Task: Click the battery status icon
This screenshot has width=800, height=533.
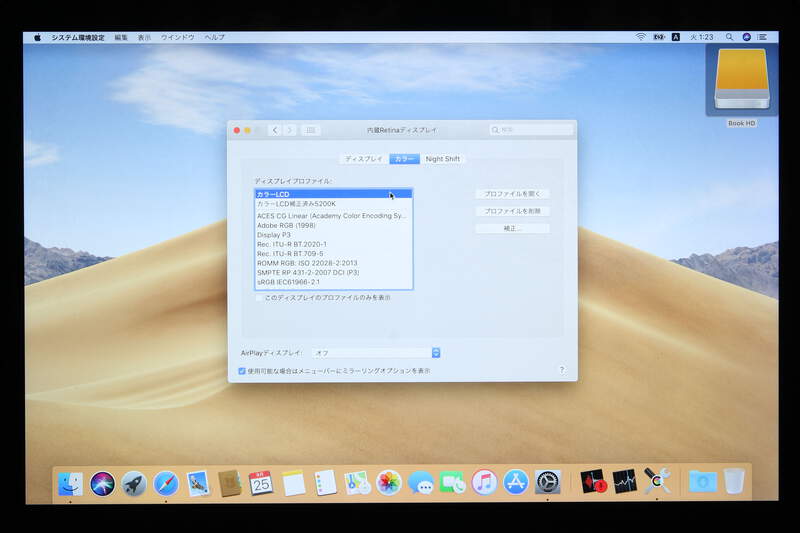Action: 659,37
